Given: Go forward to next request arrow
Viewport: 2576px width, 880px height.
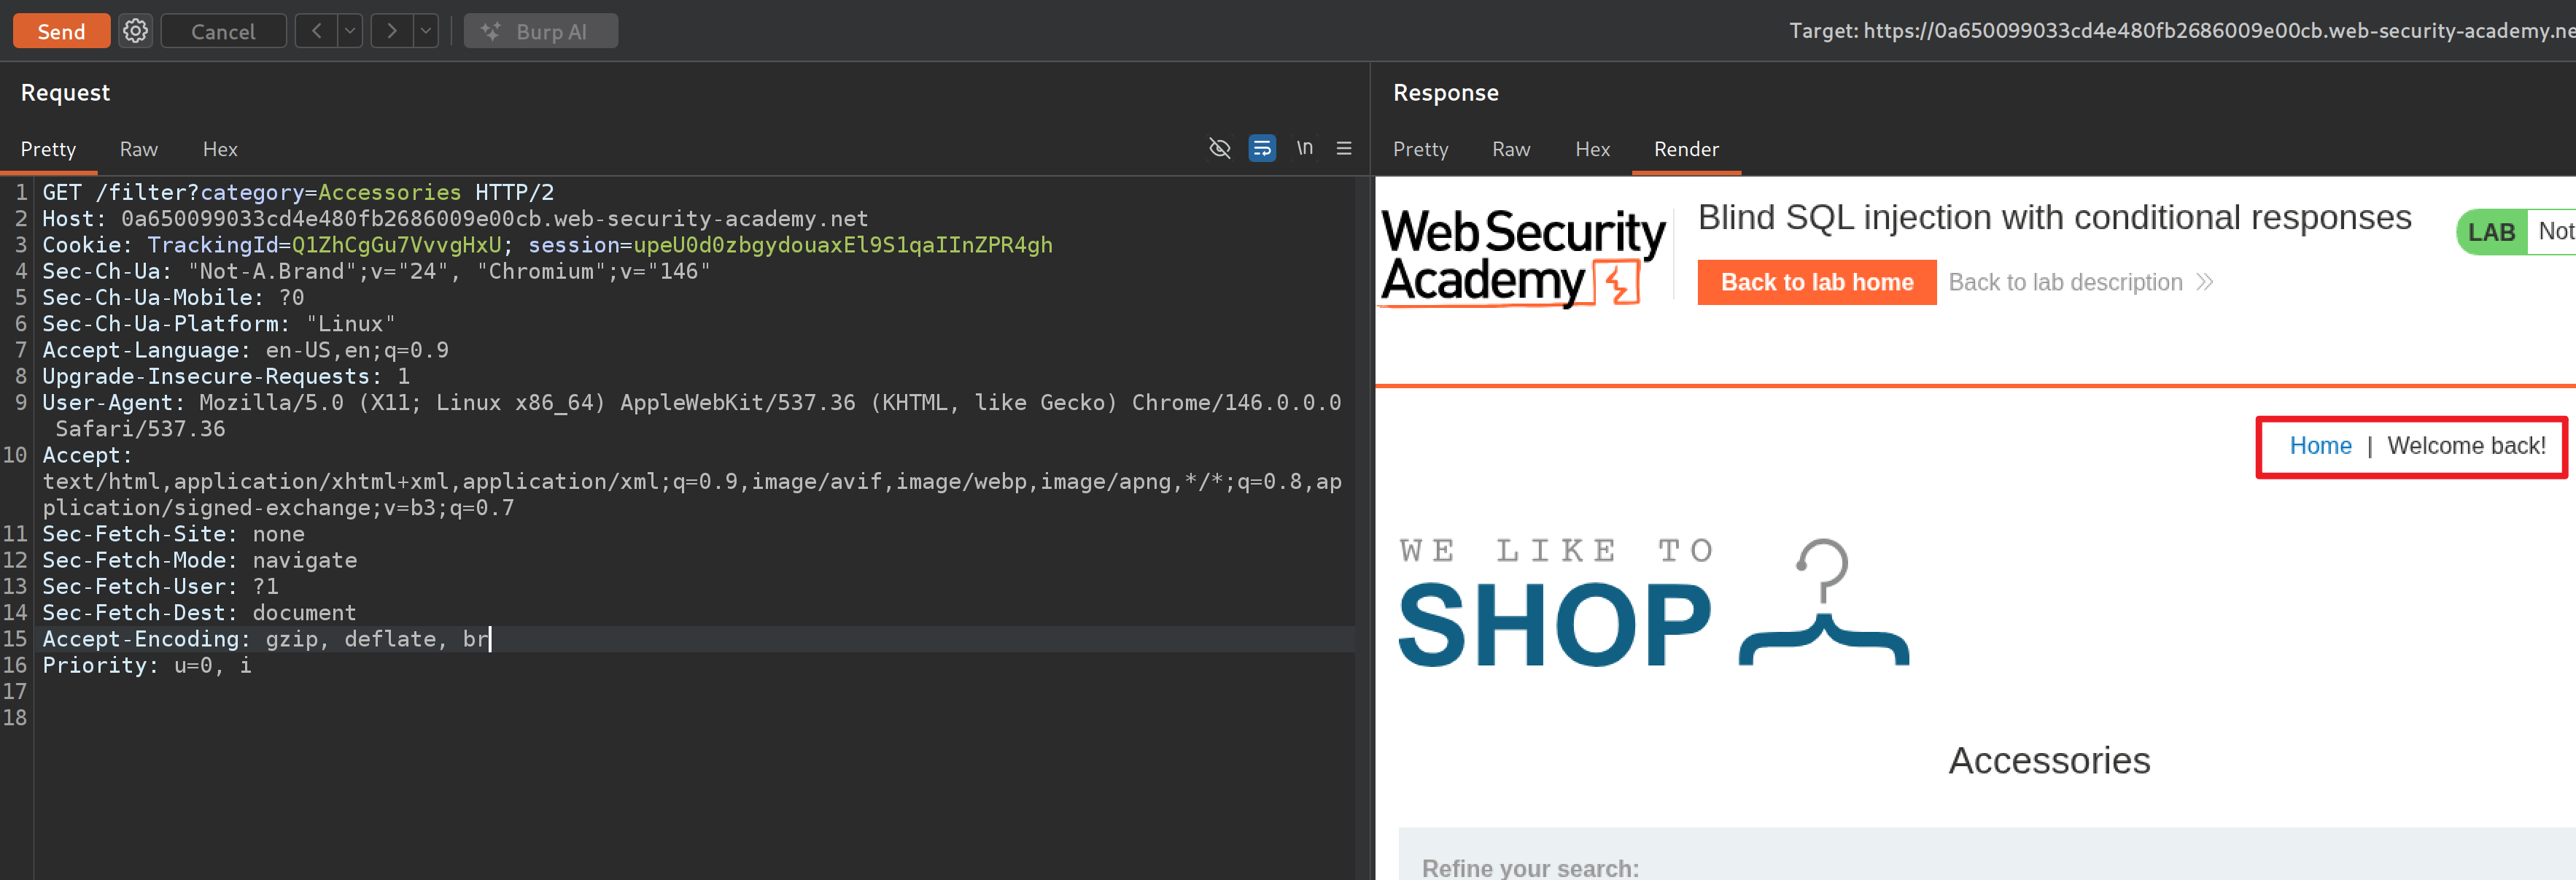Looking at the screenshot, I should coord(391,31).
